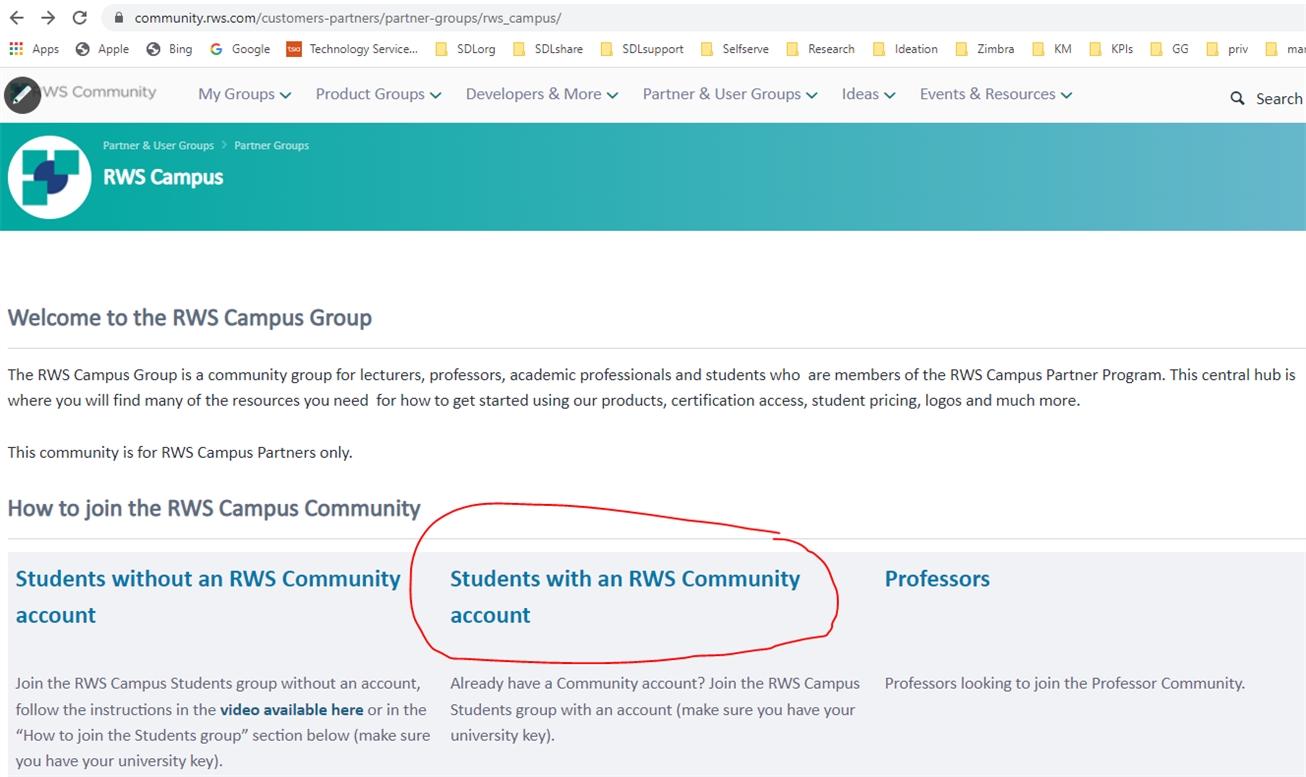This screenshot has height=777, width=1306.
Task: Expand the Product Groups dropdown
Action: [x=378, y=94]
